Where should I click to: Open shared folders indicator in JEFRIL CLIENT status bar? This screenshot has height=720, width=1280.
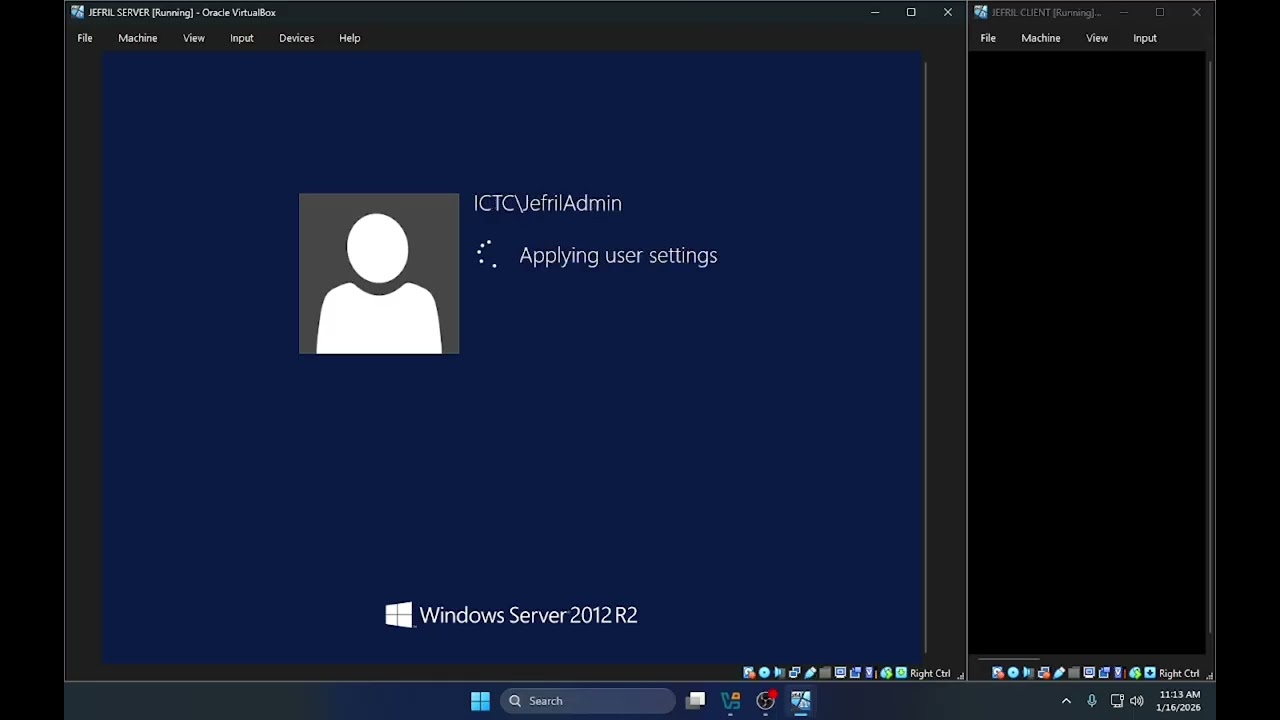pos(1074,673)
